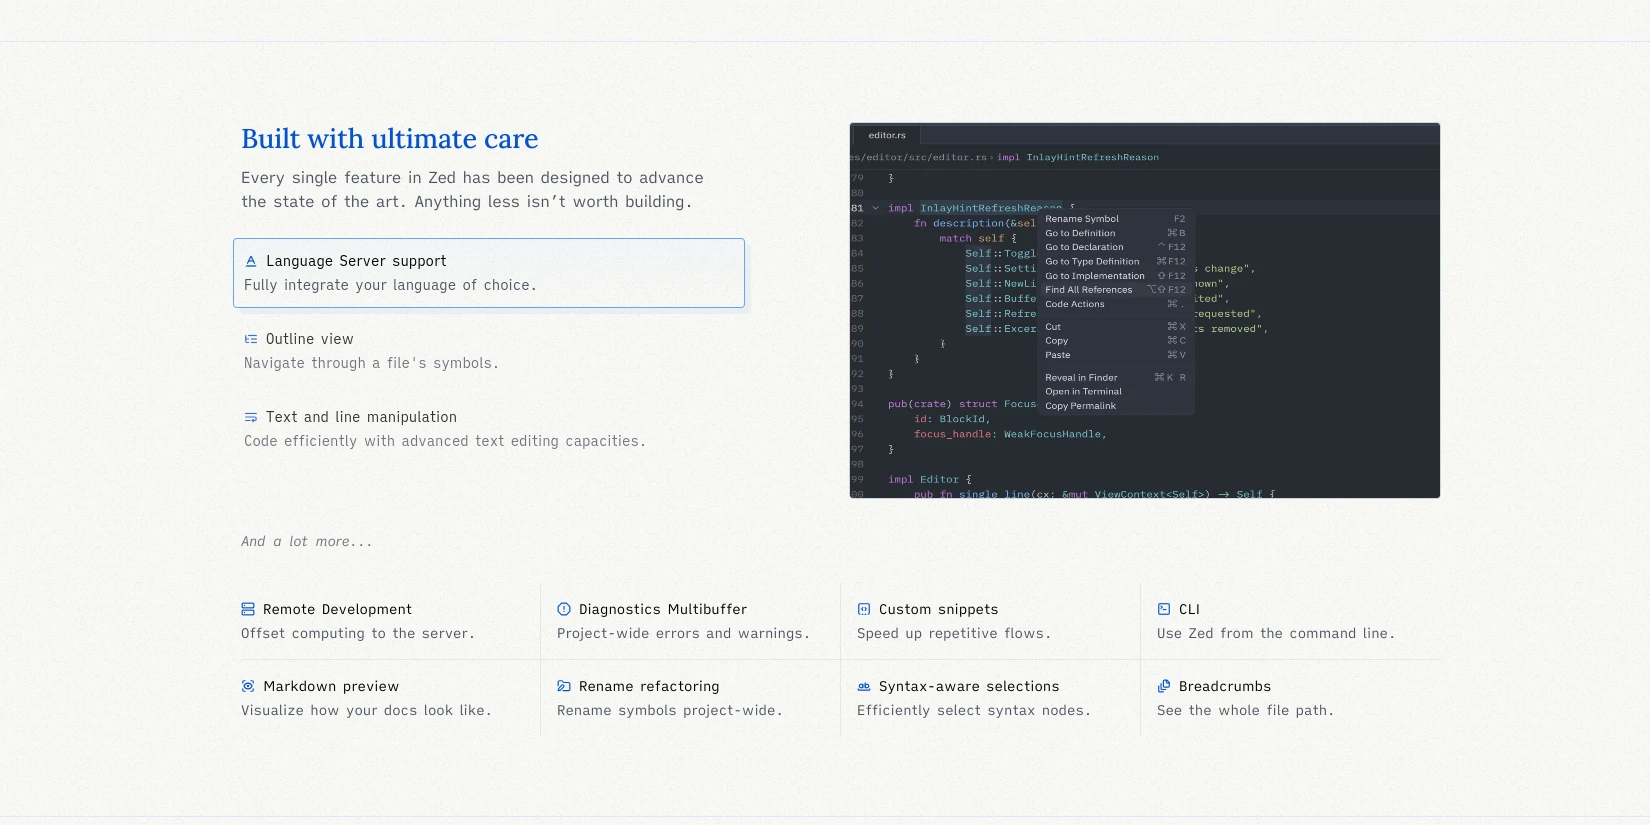Click the Custom snippets icon
This screenshot has width=1650, height=825.
click(864, 609)
